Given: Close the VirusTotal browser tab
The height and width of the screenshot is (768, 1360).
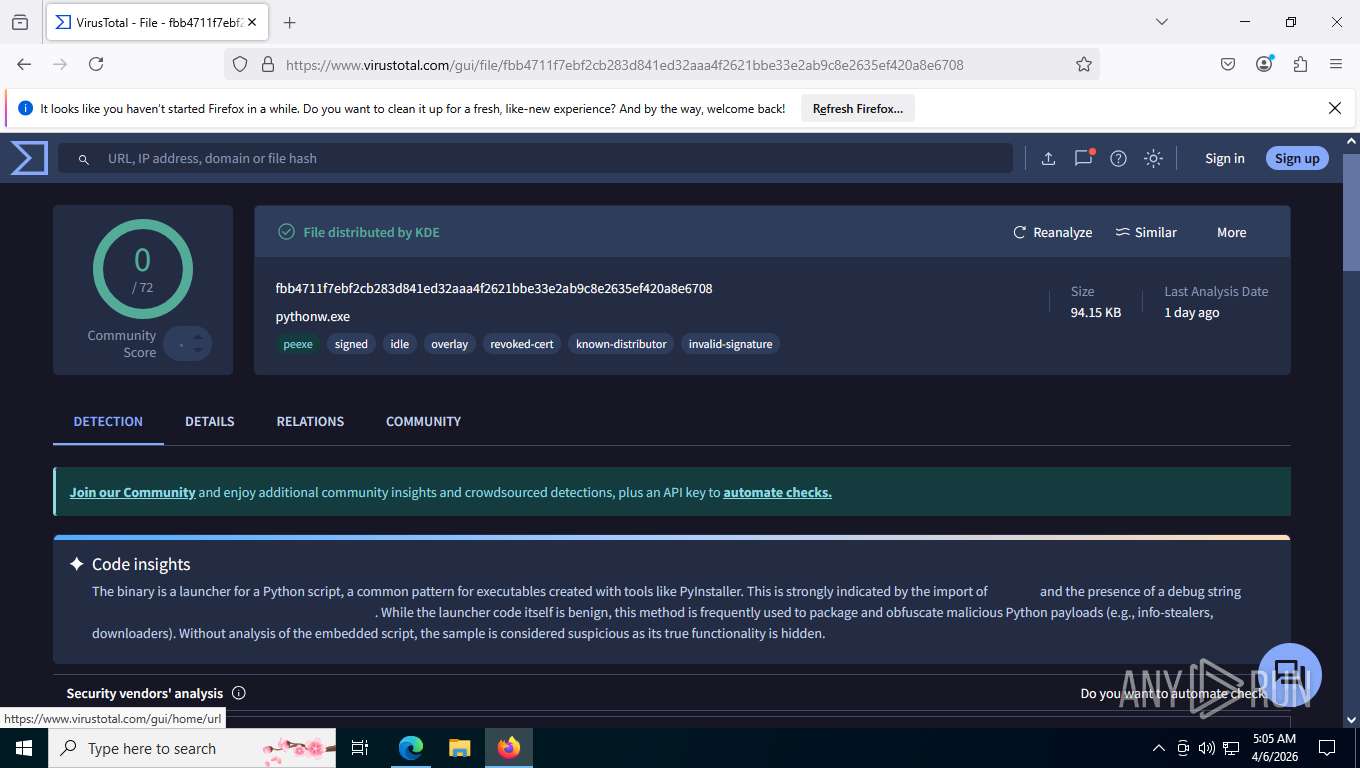Looking at the screenshot, I should 252,22.
